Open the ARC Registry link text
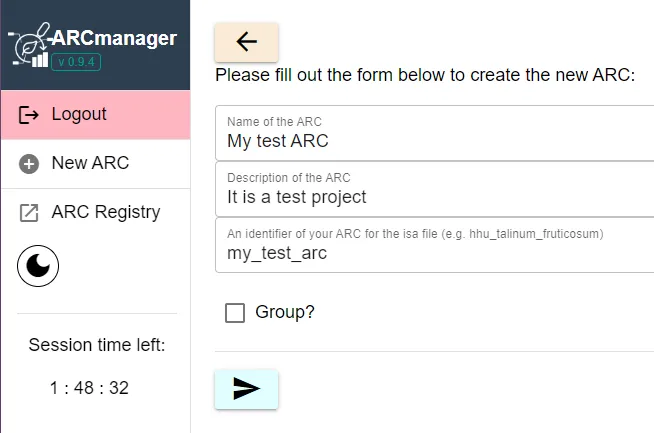654x433 pixels. (105, 212)
